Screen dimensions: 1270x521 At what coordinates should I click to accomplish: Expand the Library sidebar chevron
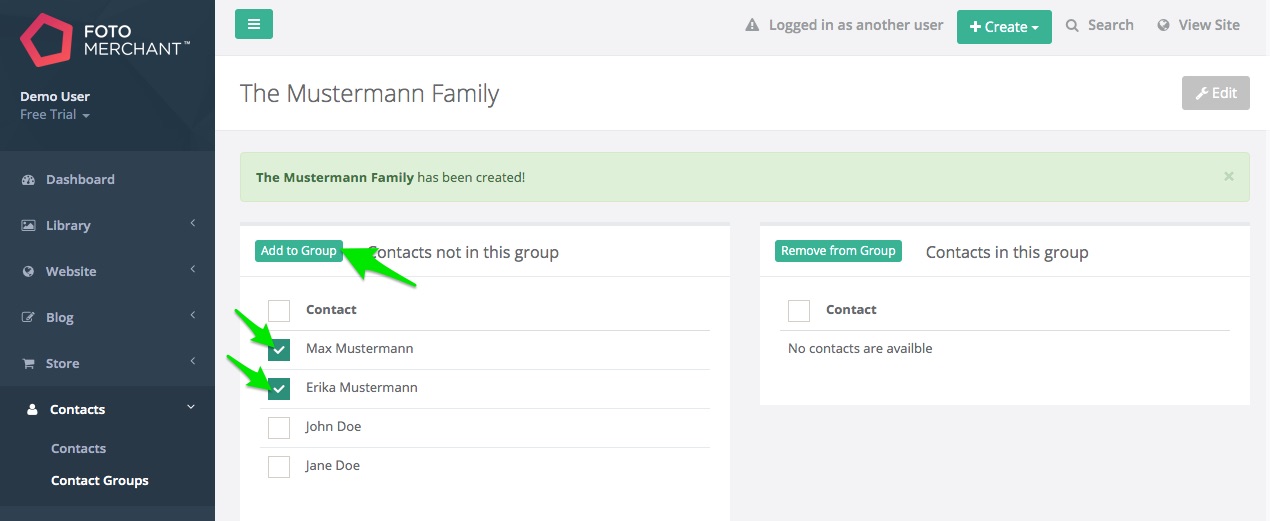192,223
